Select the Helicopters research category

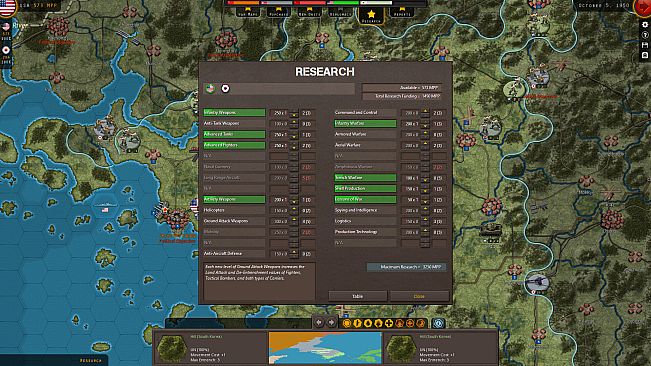[234, 210]
